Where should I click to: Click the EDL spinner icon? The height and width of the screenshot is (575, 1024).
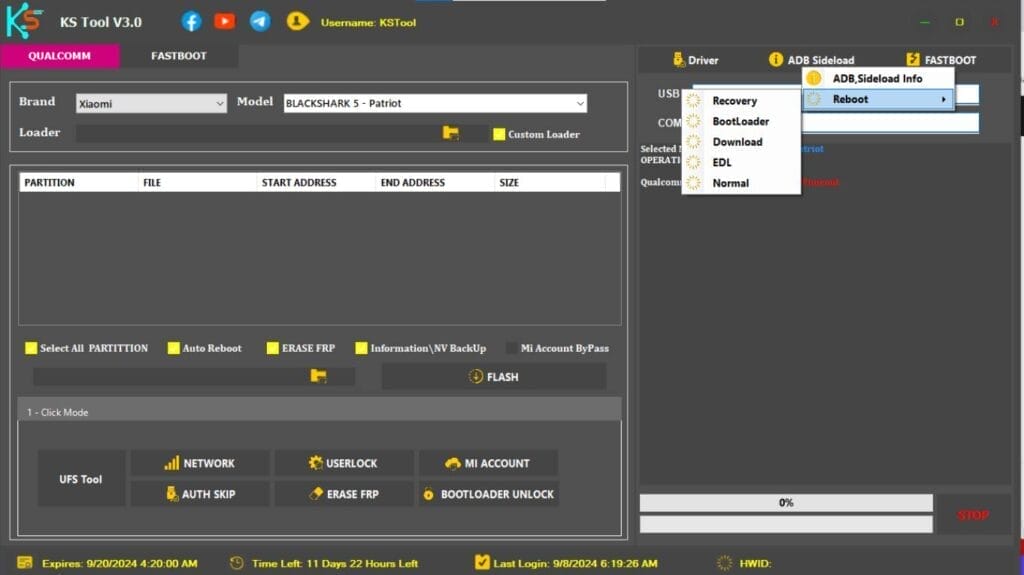point(694,162)
